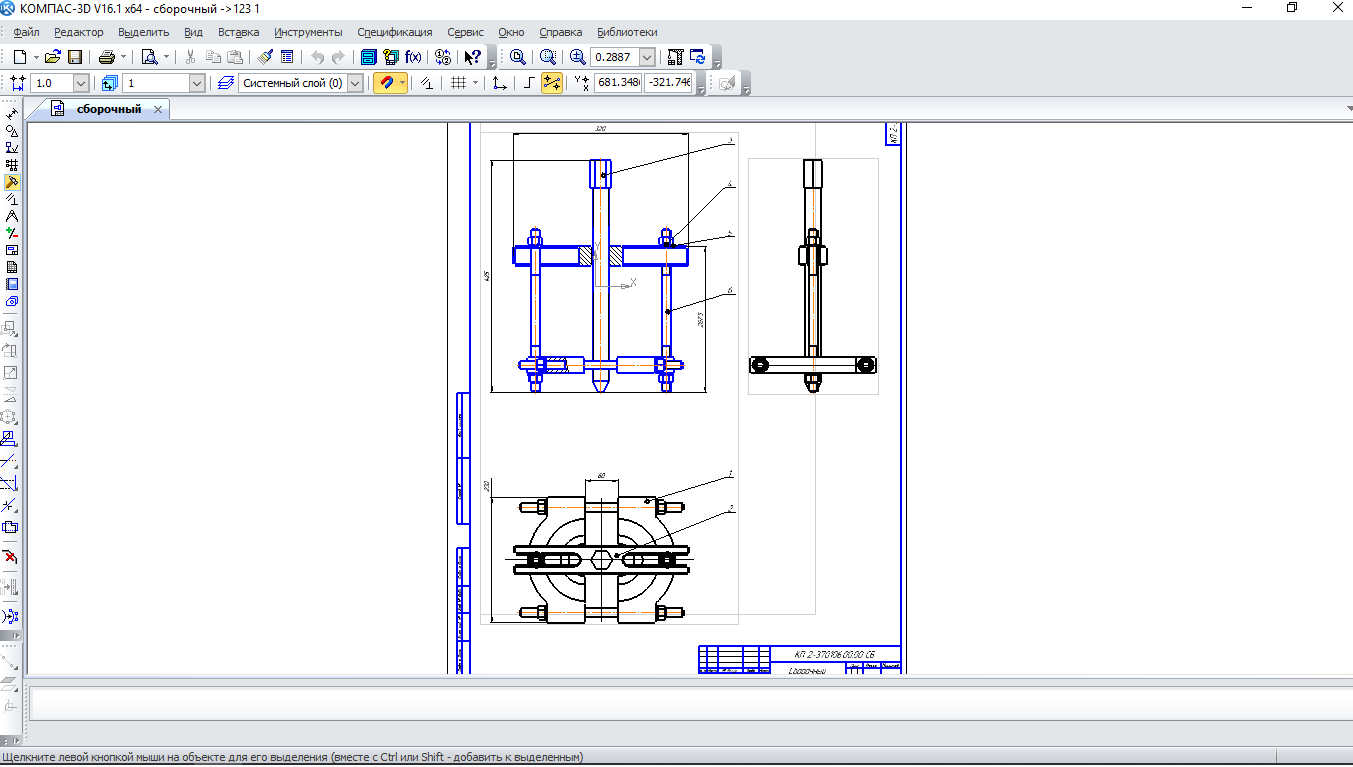Click the Print icon in toolbar
The image size is (1353, 767).
pos(106,57)
